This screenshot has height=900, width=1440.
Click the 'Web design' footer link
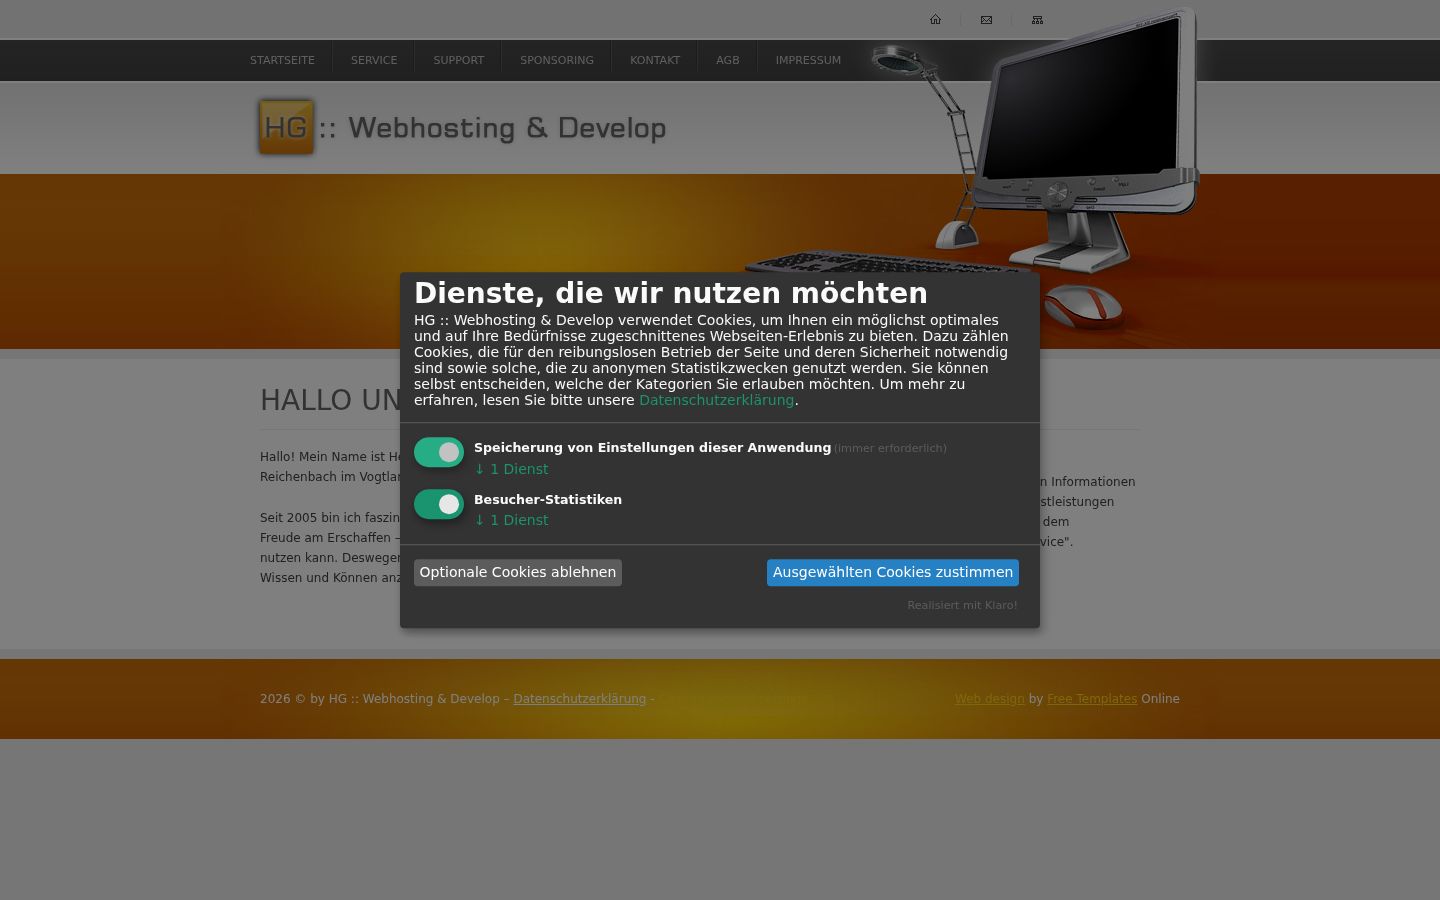(989, 699)
